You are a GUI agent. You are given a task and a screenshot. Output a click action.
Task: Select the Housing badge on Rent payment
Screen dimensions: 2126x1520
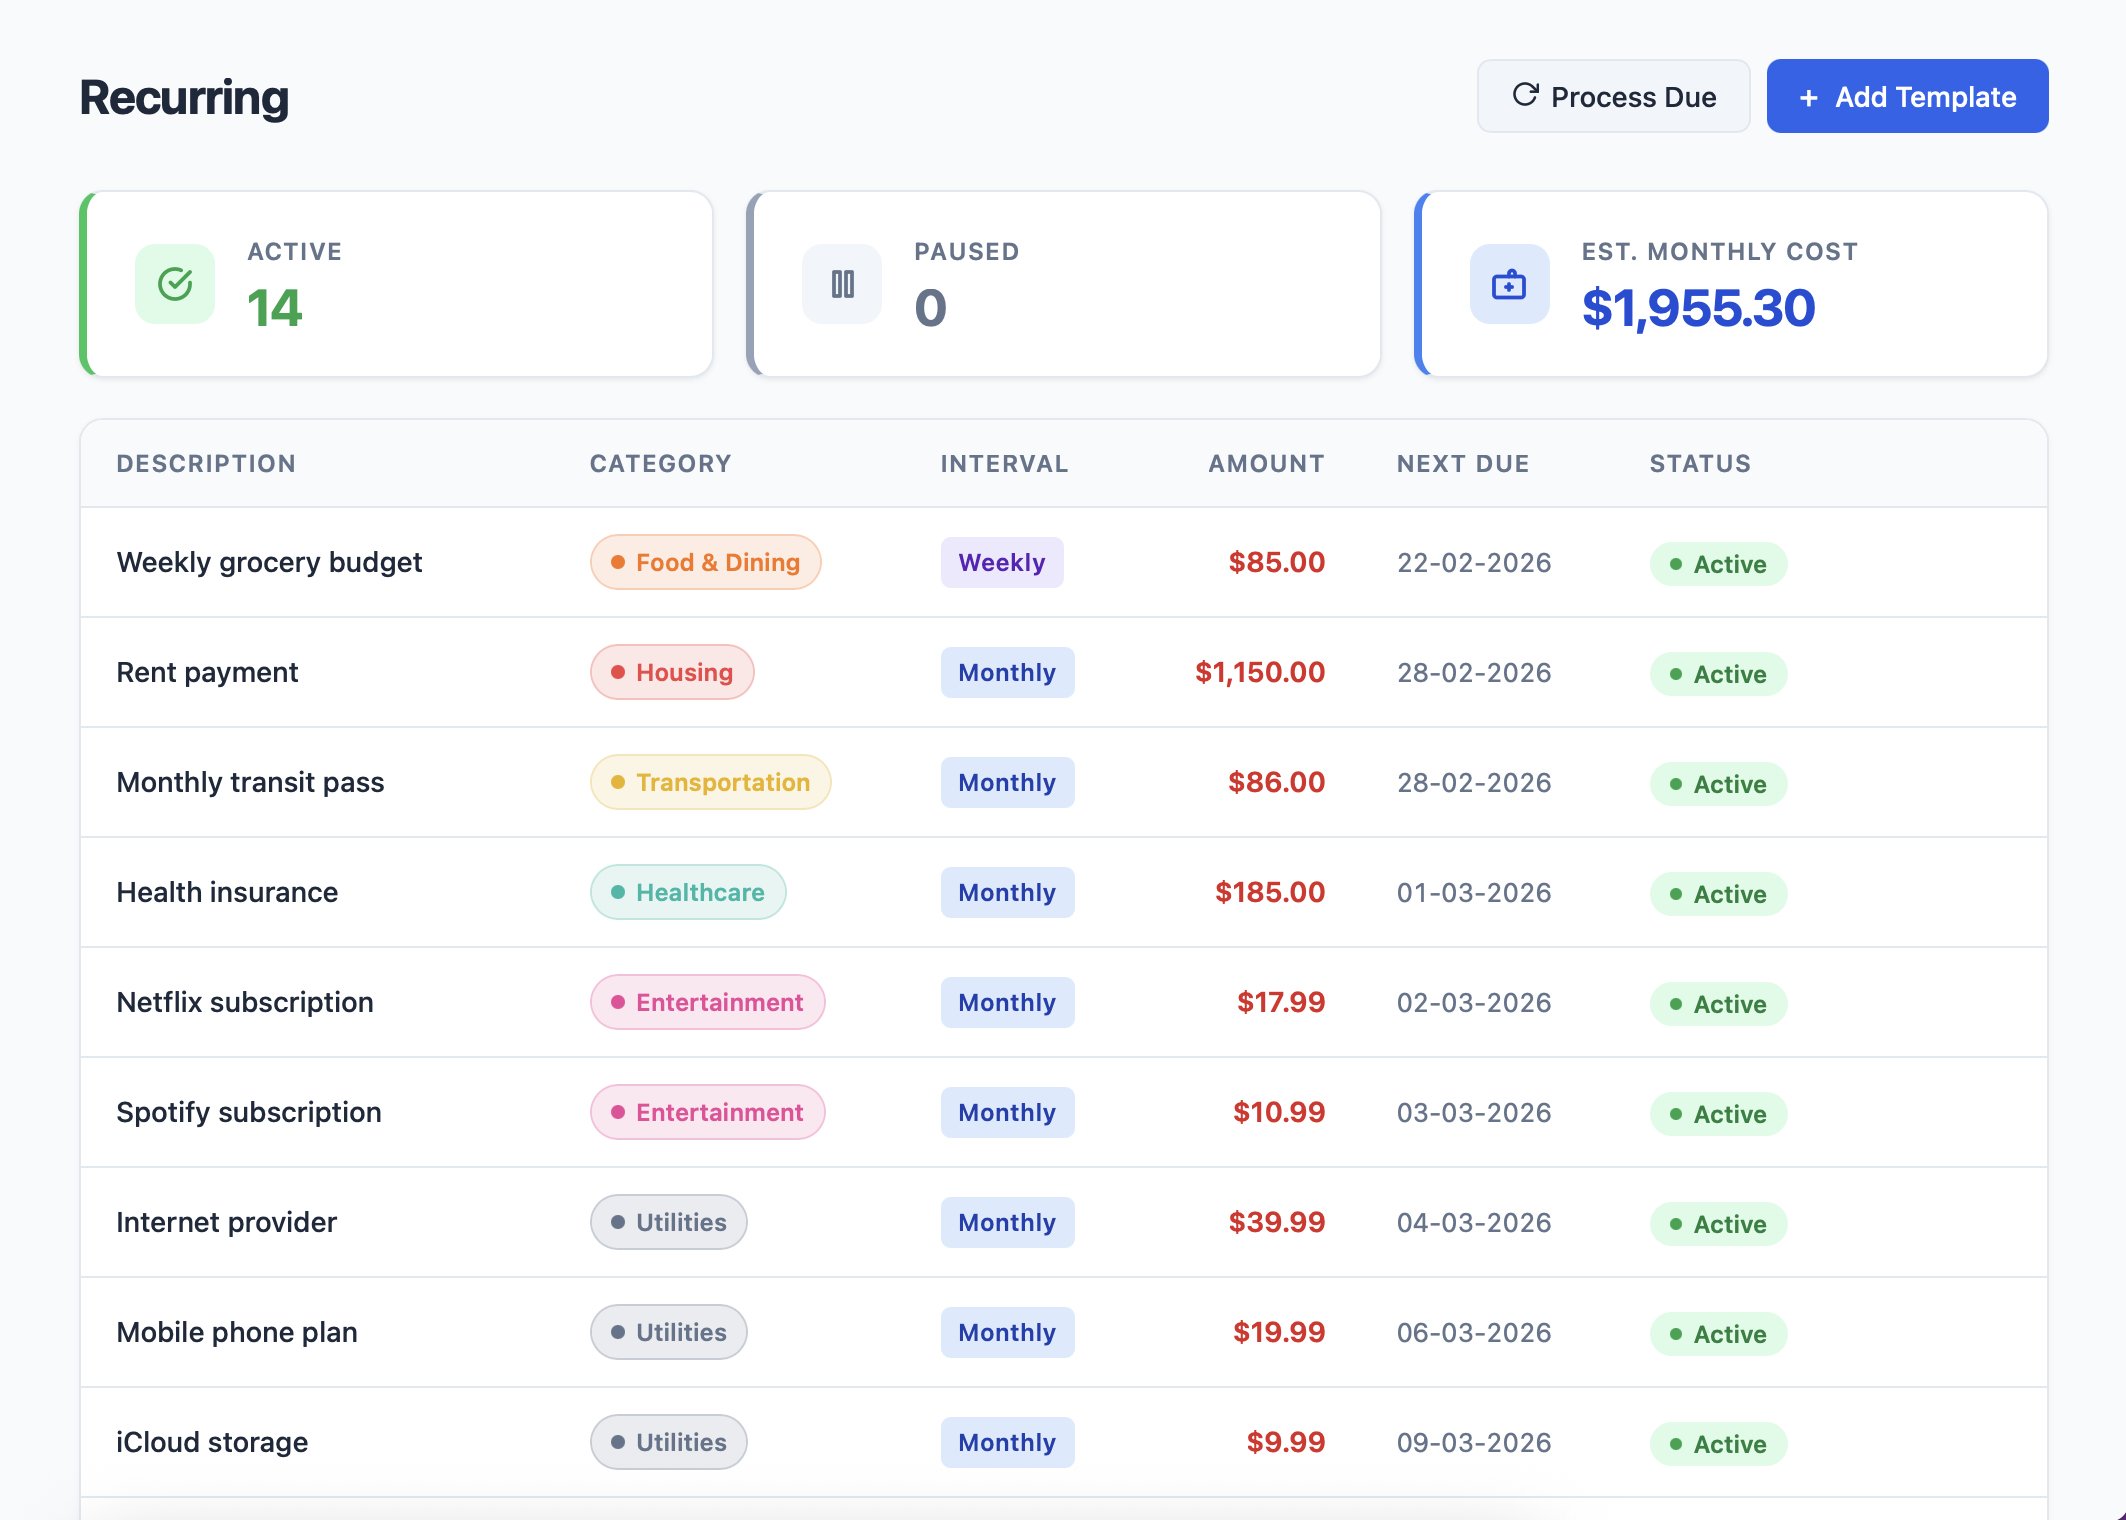[x=672, y=672]
